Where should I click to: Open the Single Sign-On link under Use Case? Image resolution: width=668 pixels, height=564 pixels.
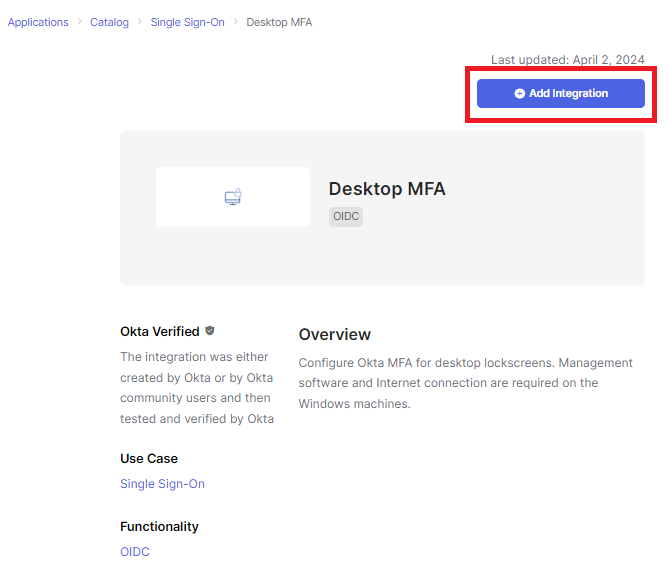(x=162, y=484)
